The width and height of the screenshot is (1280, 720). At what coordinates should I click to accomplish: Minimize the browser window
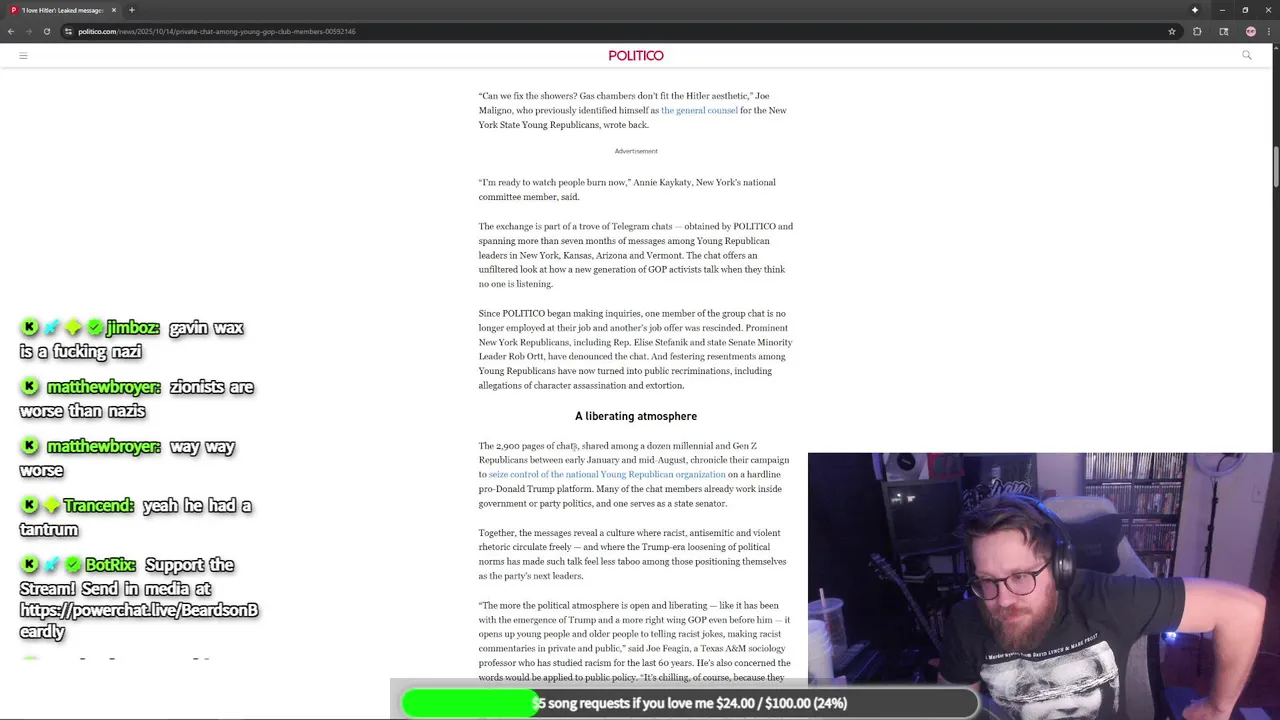pos(1222,10)
